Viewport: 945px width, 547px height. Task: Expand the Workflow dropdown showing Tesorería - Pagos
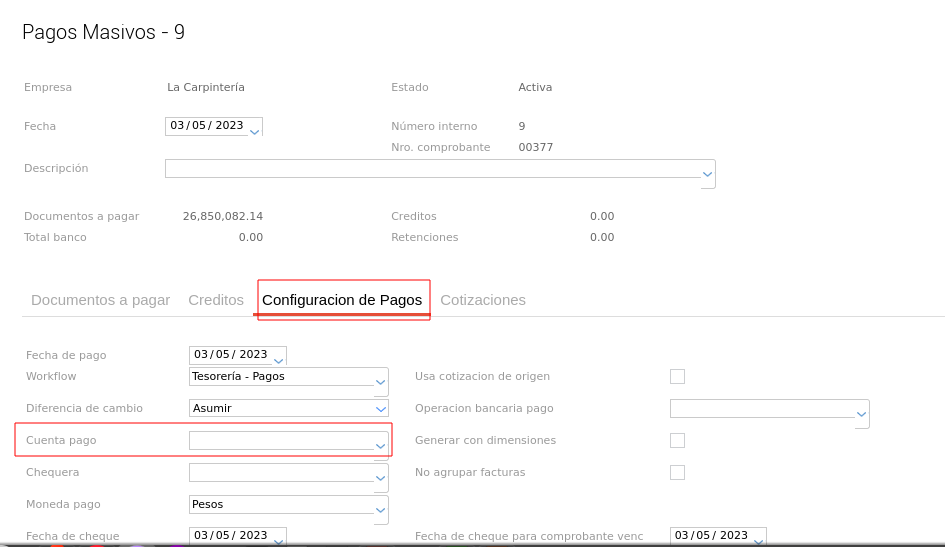380,381
